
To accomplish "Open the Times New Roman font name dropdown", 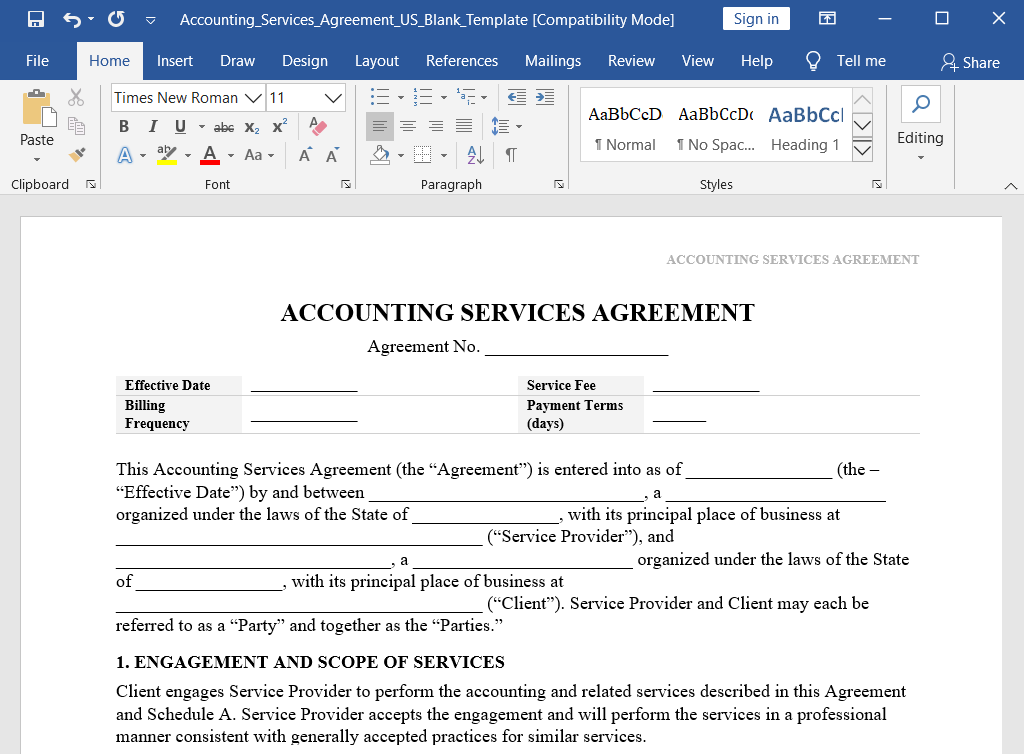I will click(x=253, y=98).
